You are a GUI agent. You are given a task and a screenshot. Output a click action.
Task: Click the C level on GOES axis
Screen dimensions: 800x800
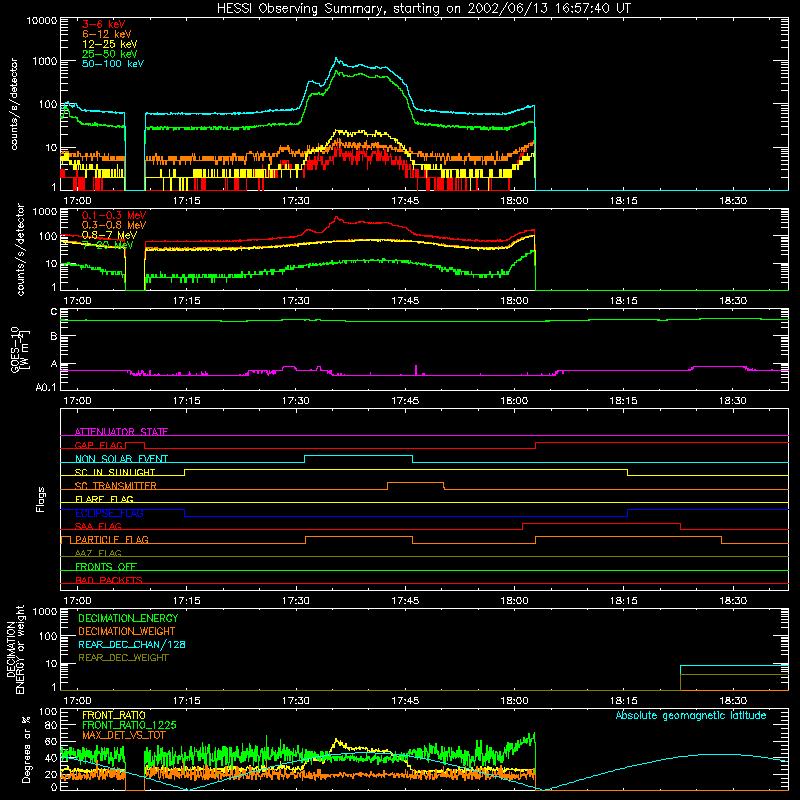[54, 312]
